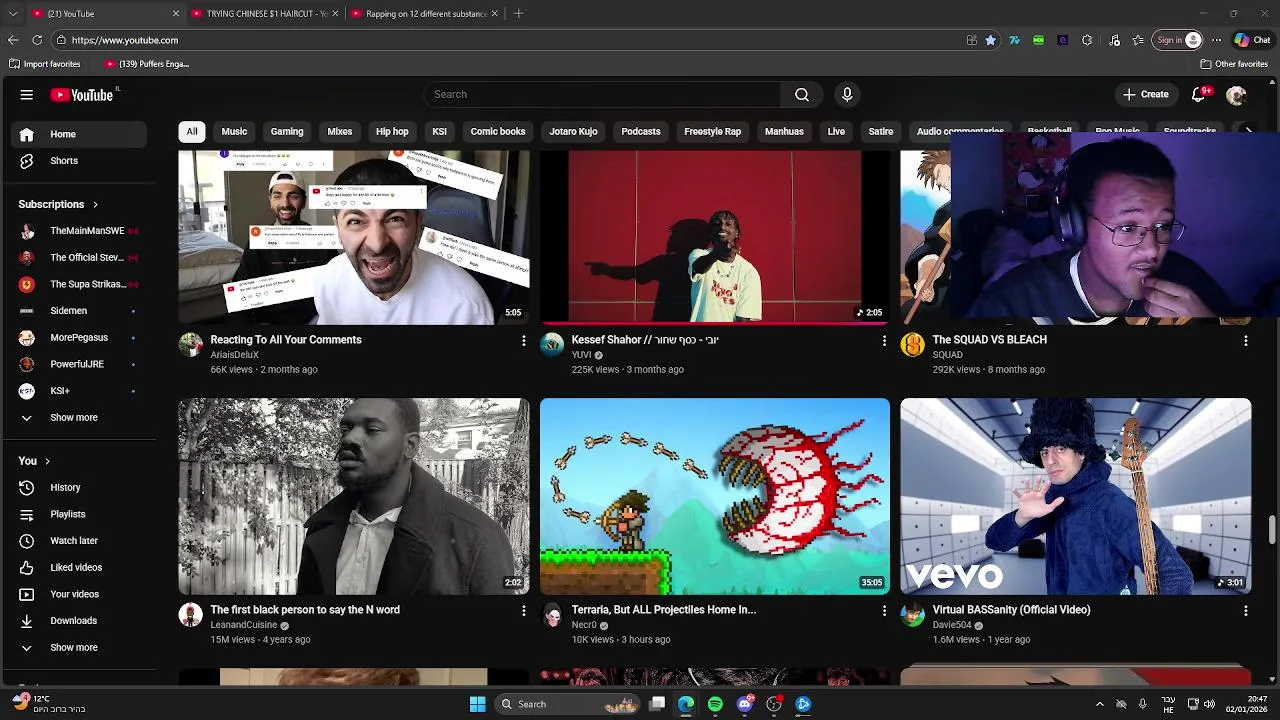This screenshot has height=720, width=1280.
Task: Start voice search with microphone icon
Action: coord(847,94)
